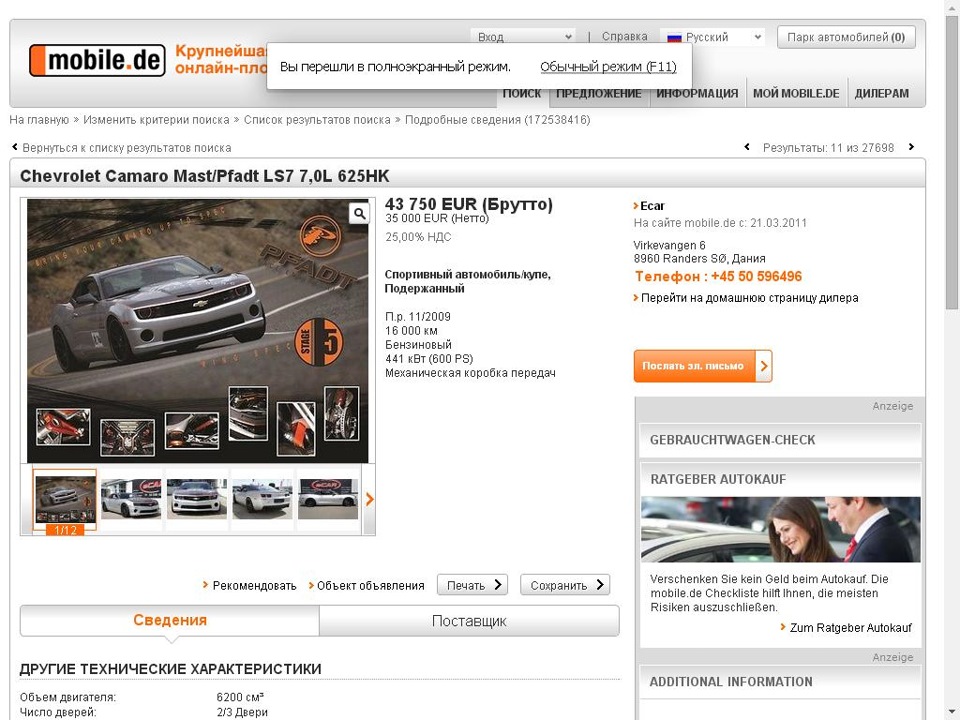Select first thumbnail labeled 1/12

coord(65,500)
